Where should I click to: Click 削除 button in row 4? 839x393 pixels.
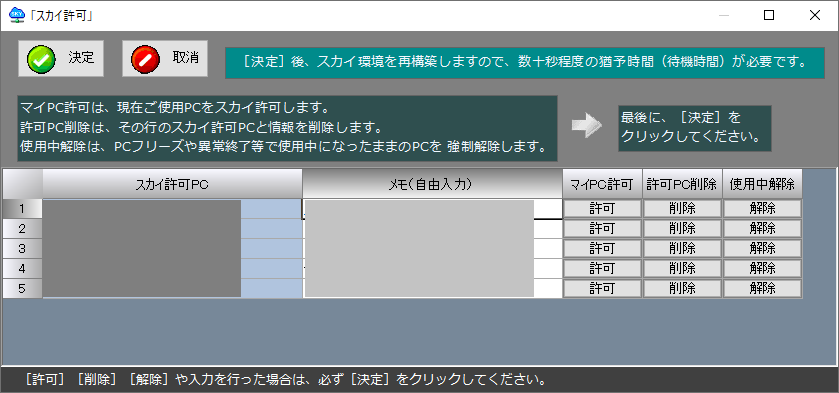click(682, 268)
